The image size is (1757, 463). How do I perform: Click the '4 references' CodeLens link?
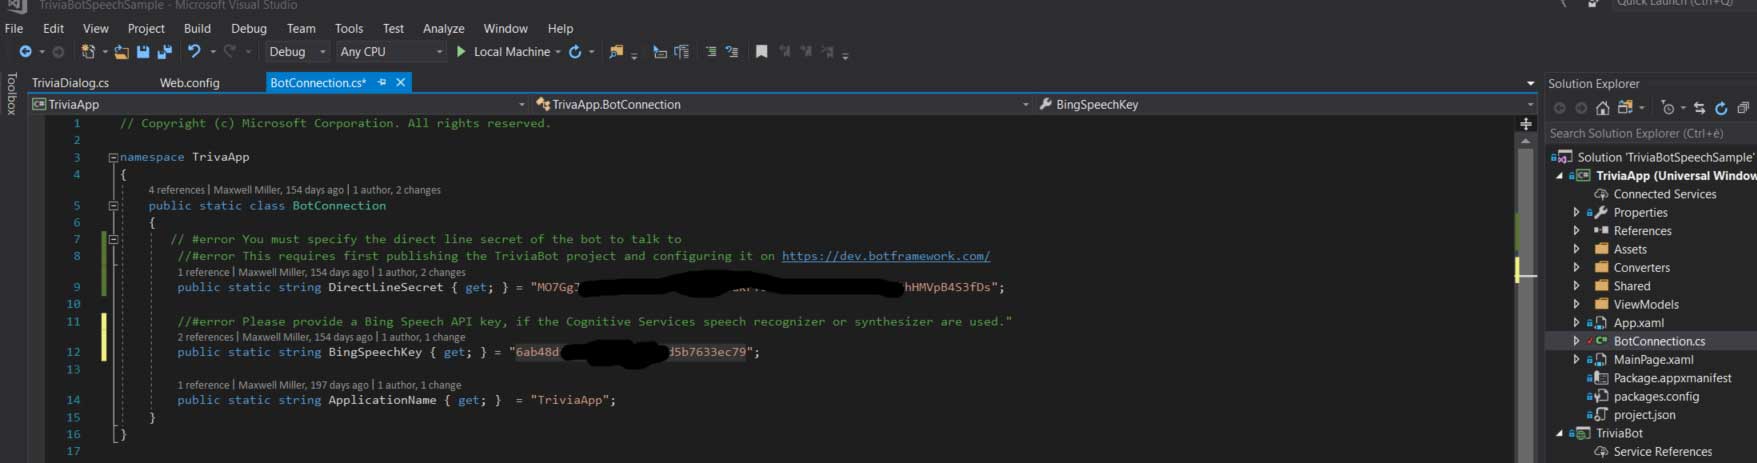point(176,190)
